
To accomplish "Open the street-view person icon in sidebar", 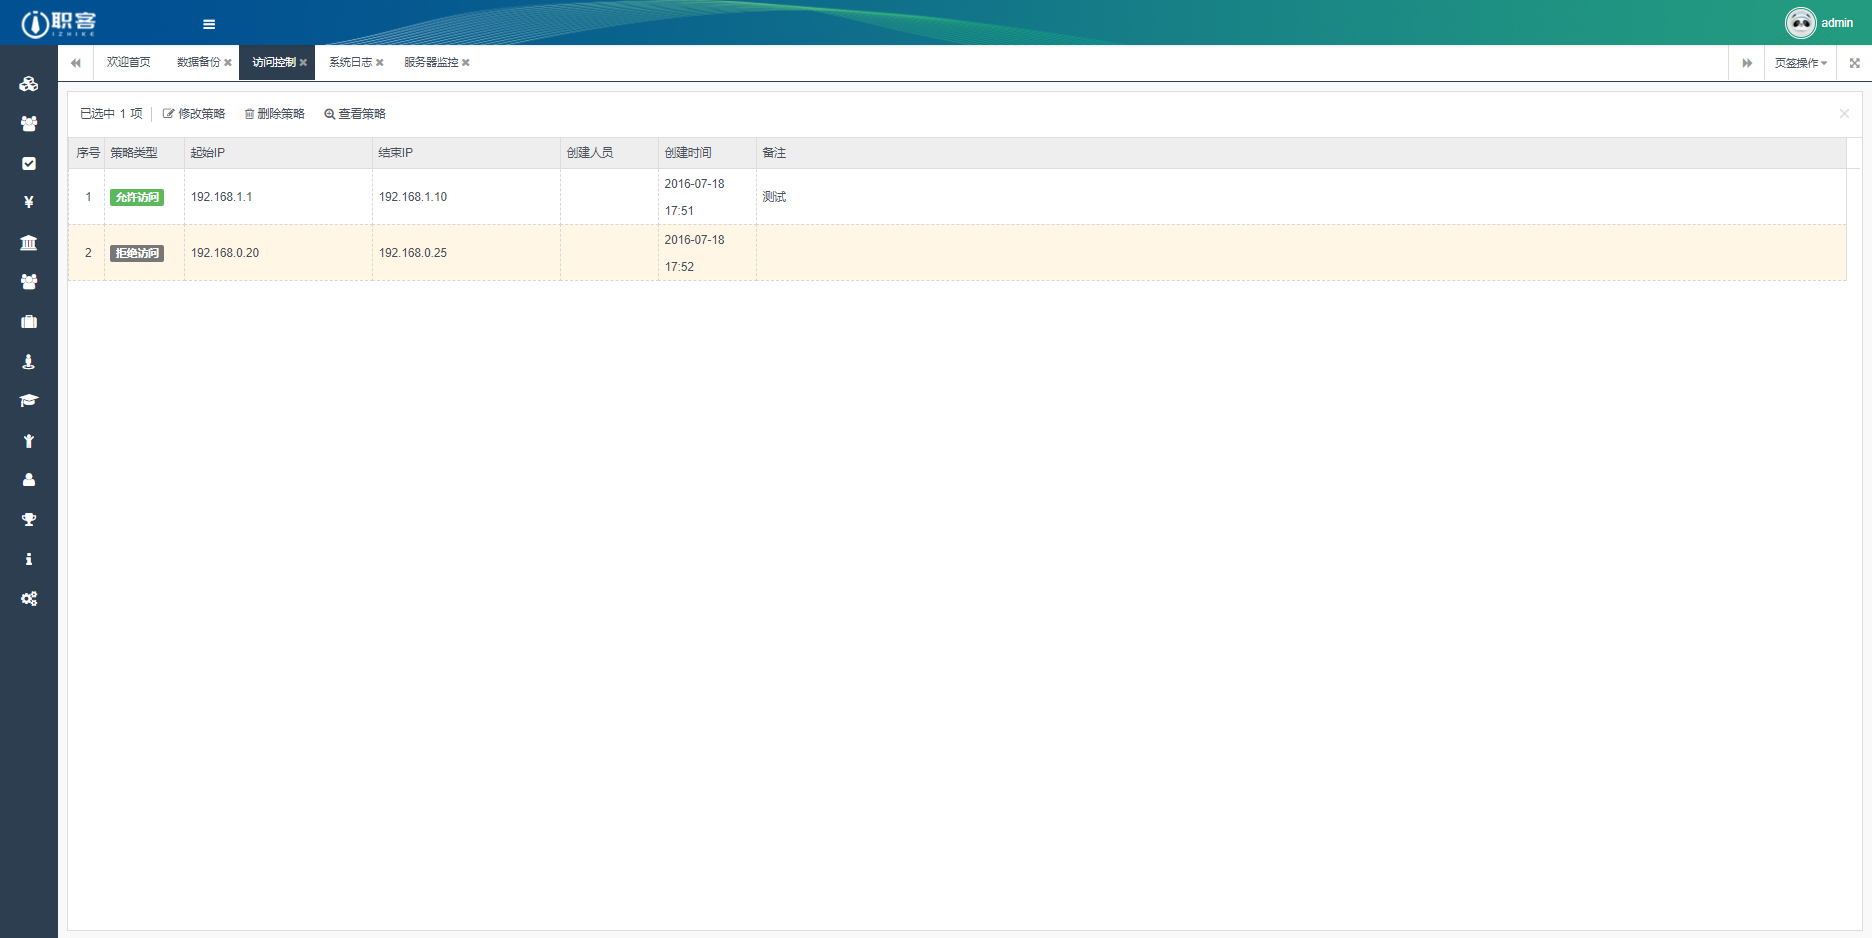I will coord(29,362).
